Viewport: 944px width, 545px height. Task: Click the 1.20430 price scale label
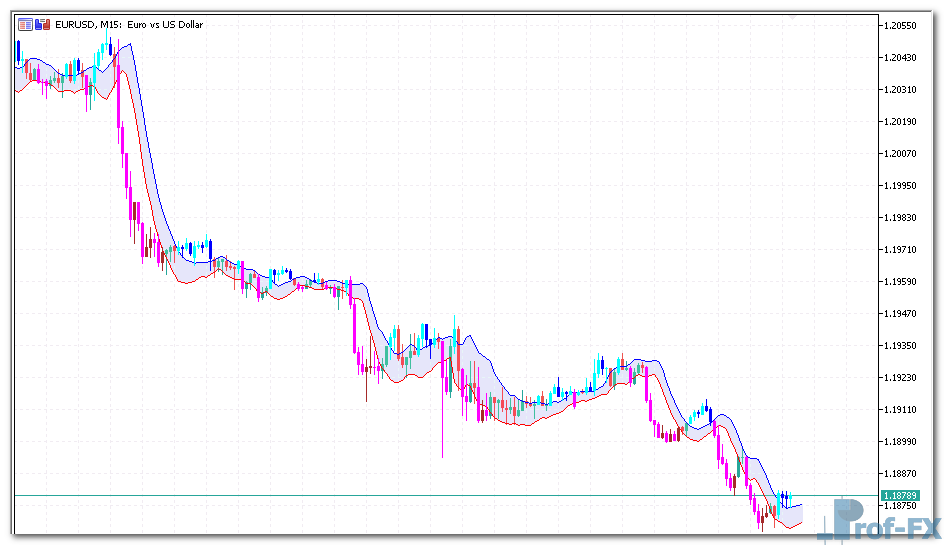point(900,57)
